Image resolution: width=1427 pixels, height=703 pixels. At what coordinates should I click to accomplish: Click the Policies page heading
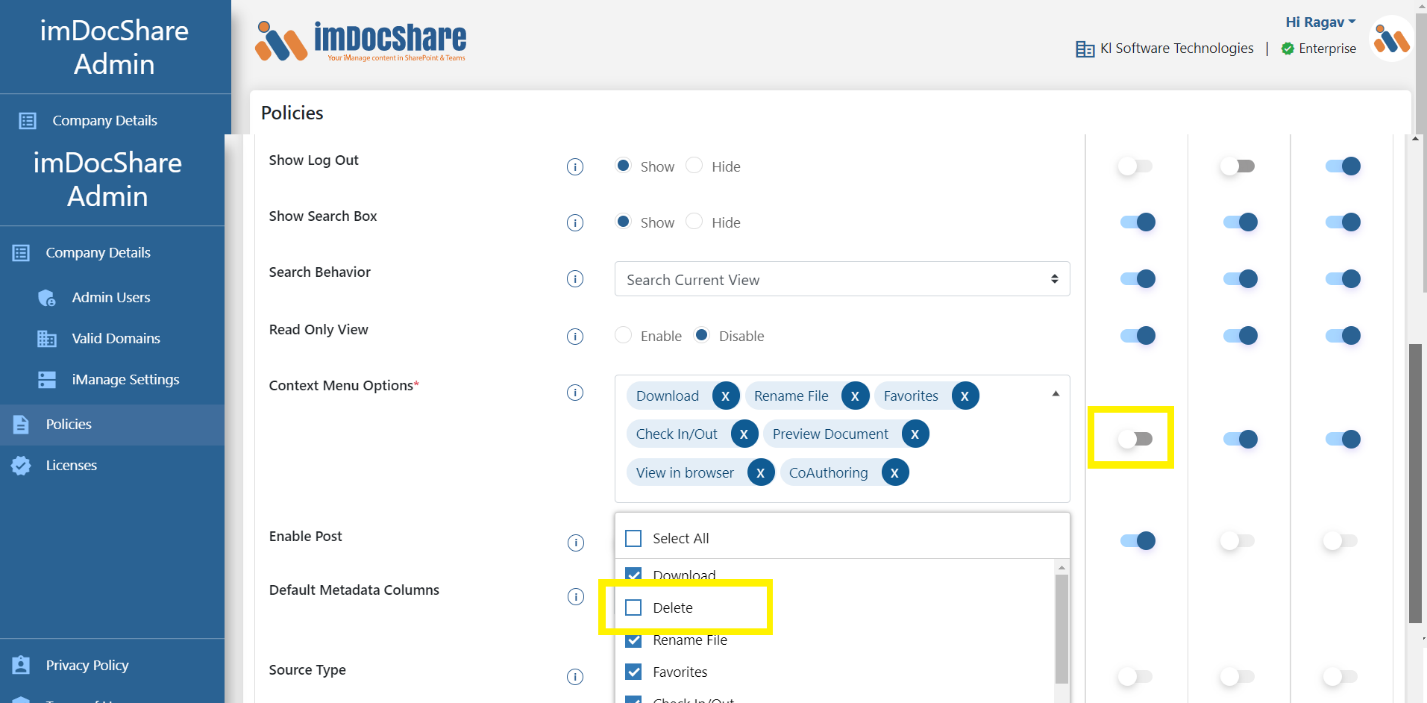click(x=292, y=113)
